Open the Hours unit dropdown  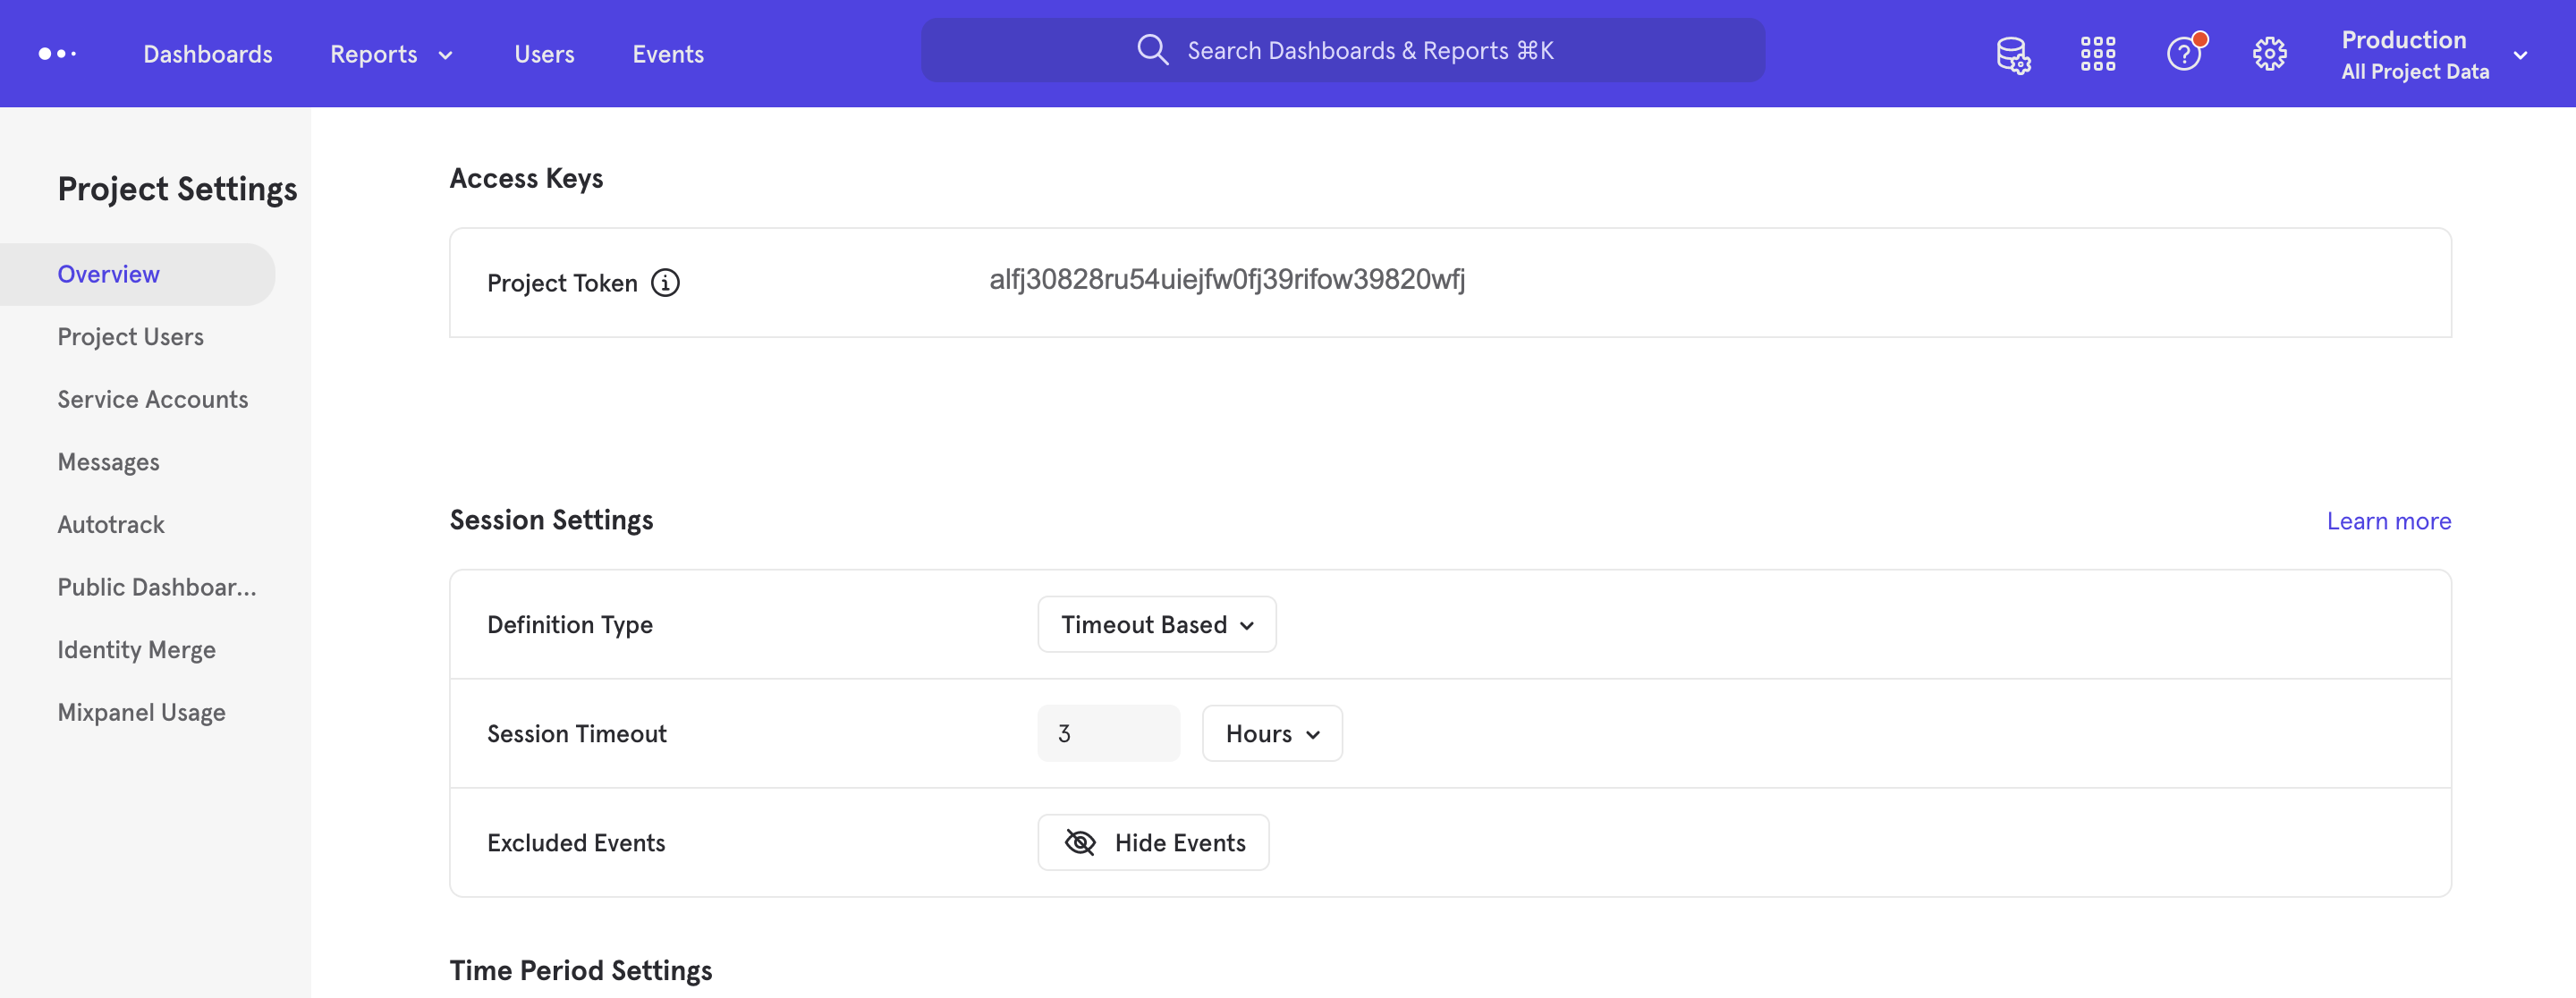[x=1271, y=733]
